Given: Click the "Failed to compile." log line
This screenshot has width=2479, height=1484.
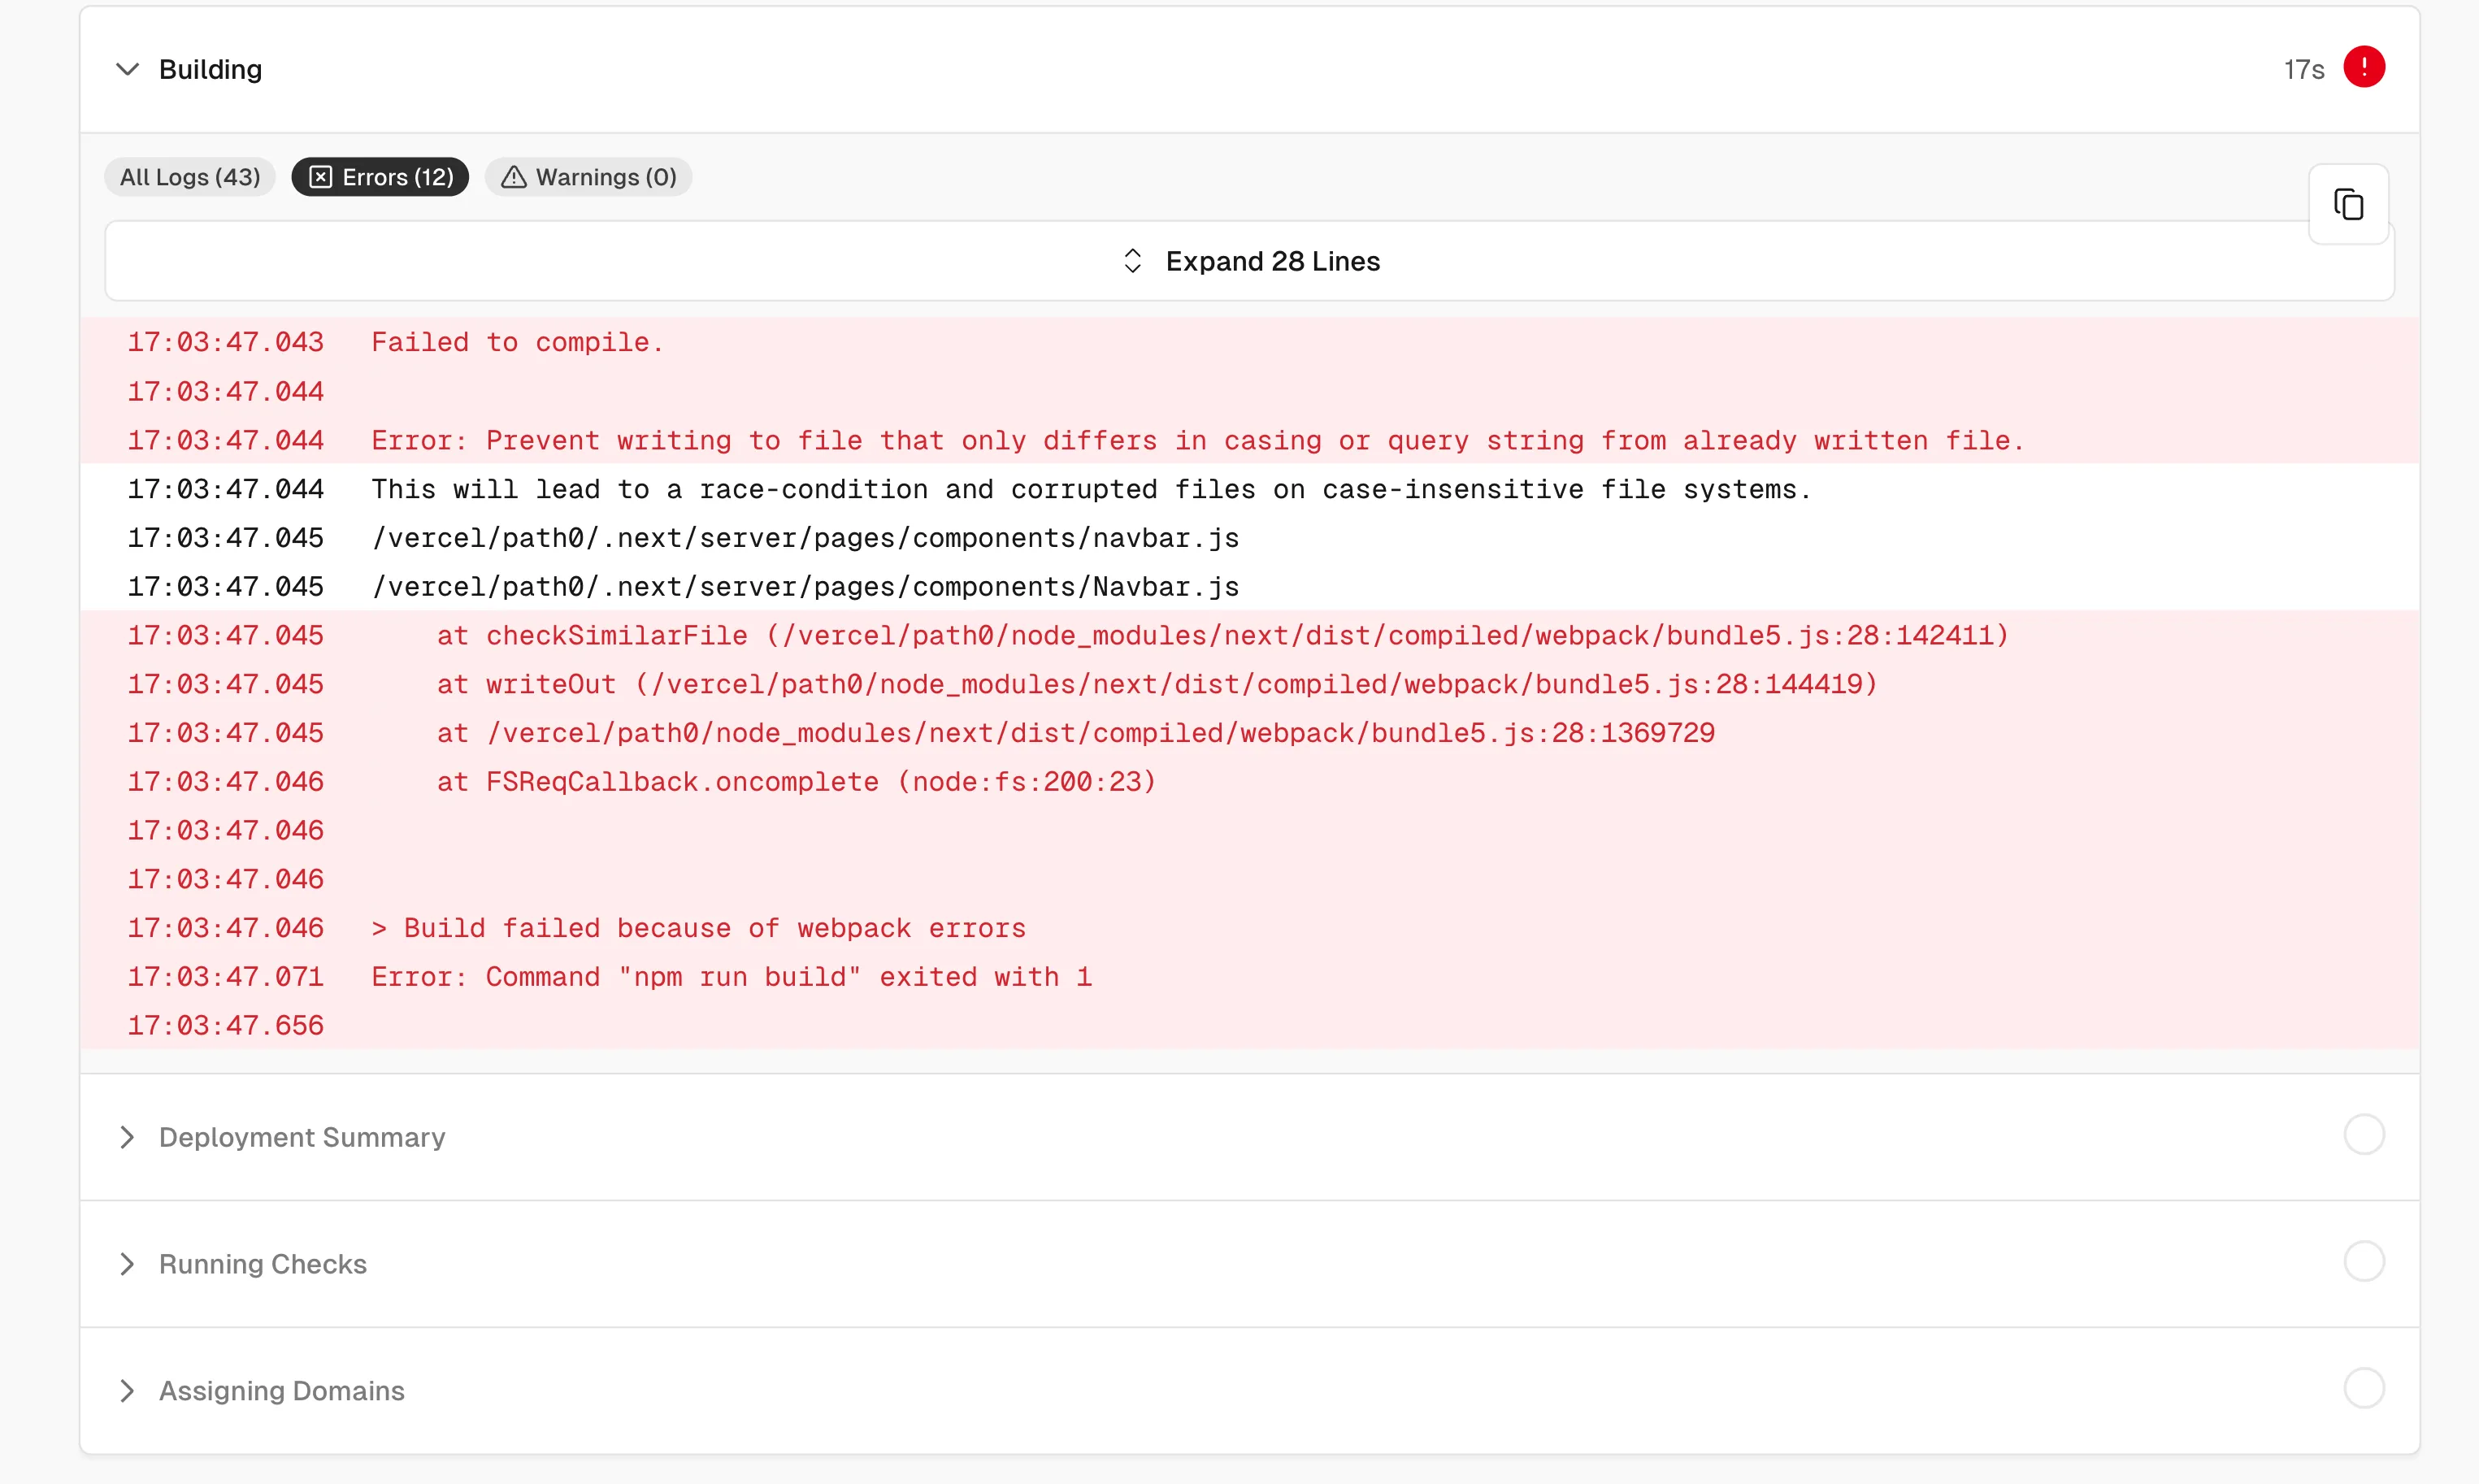Looking at the screenshot, I should click(x=517, y=343).
